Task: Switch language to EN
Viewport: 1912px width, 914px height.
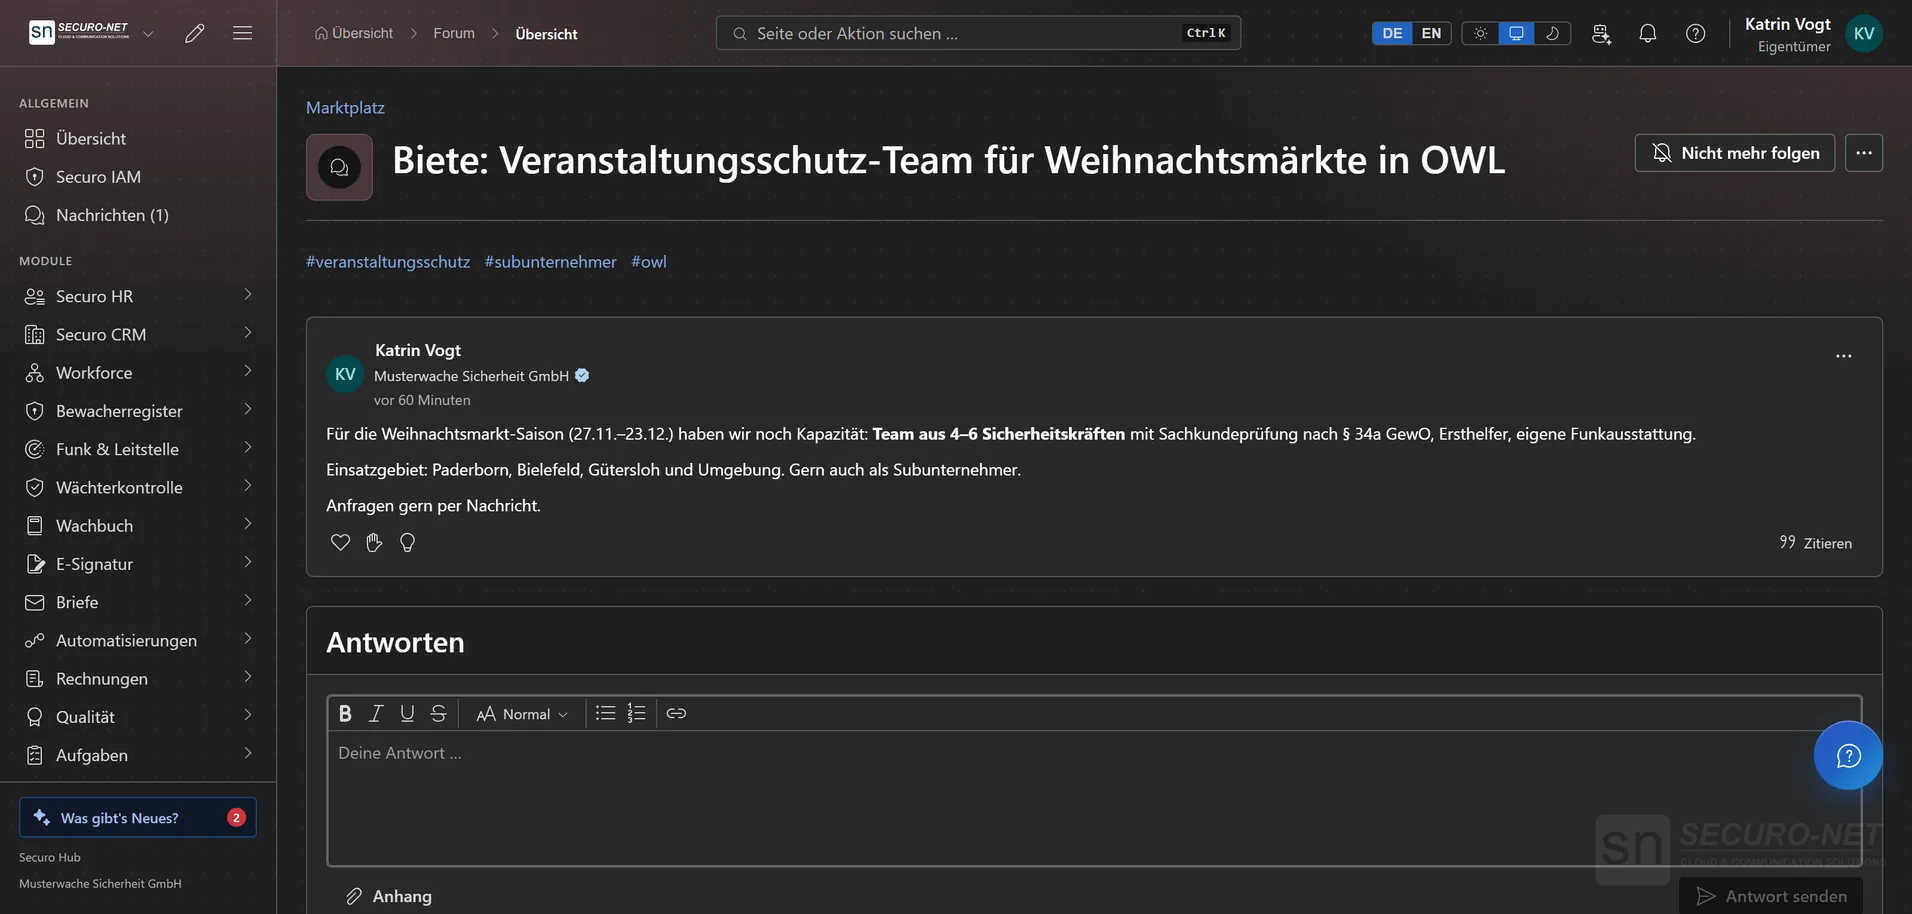Action: [x=1431, y=33]
